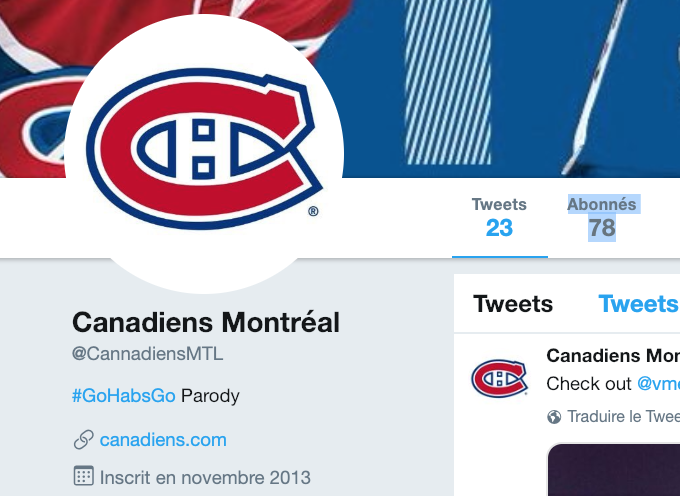Click the Check out tweet text
This screenshot has width=680, height=496.
pos(589,383)
